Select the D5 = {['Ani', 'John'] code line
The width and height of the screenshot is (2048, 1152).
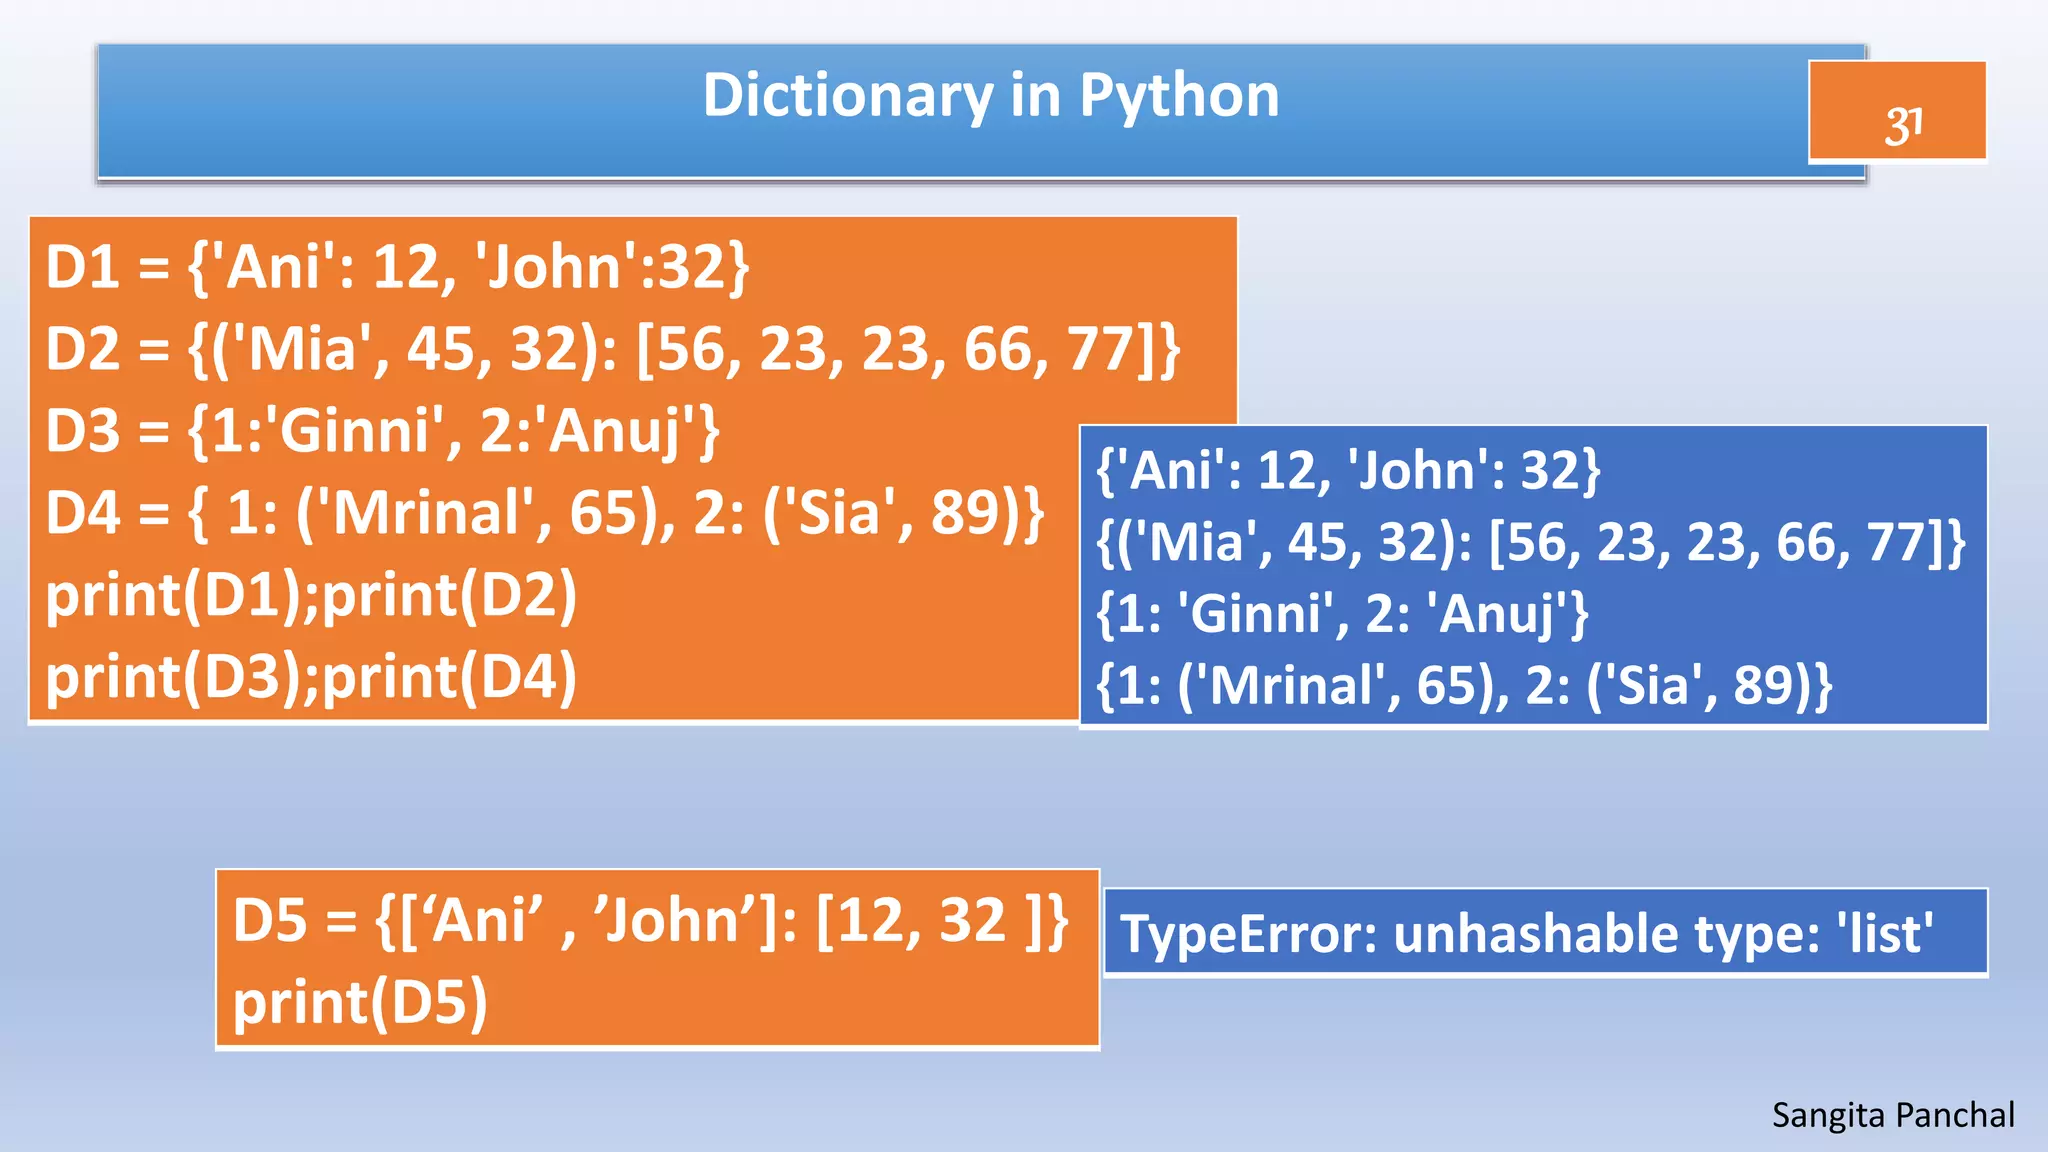point(651,921)
